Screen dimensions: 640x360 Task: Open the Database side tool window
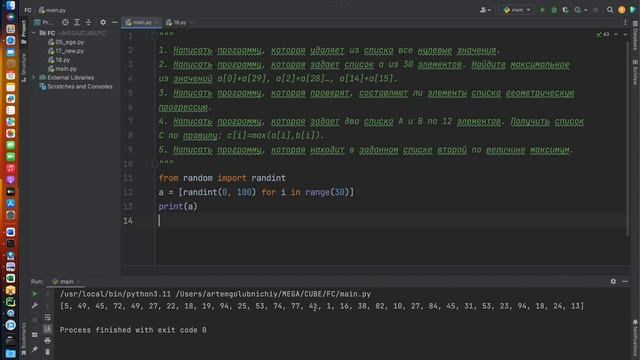click(635, 36)
